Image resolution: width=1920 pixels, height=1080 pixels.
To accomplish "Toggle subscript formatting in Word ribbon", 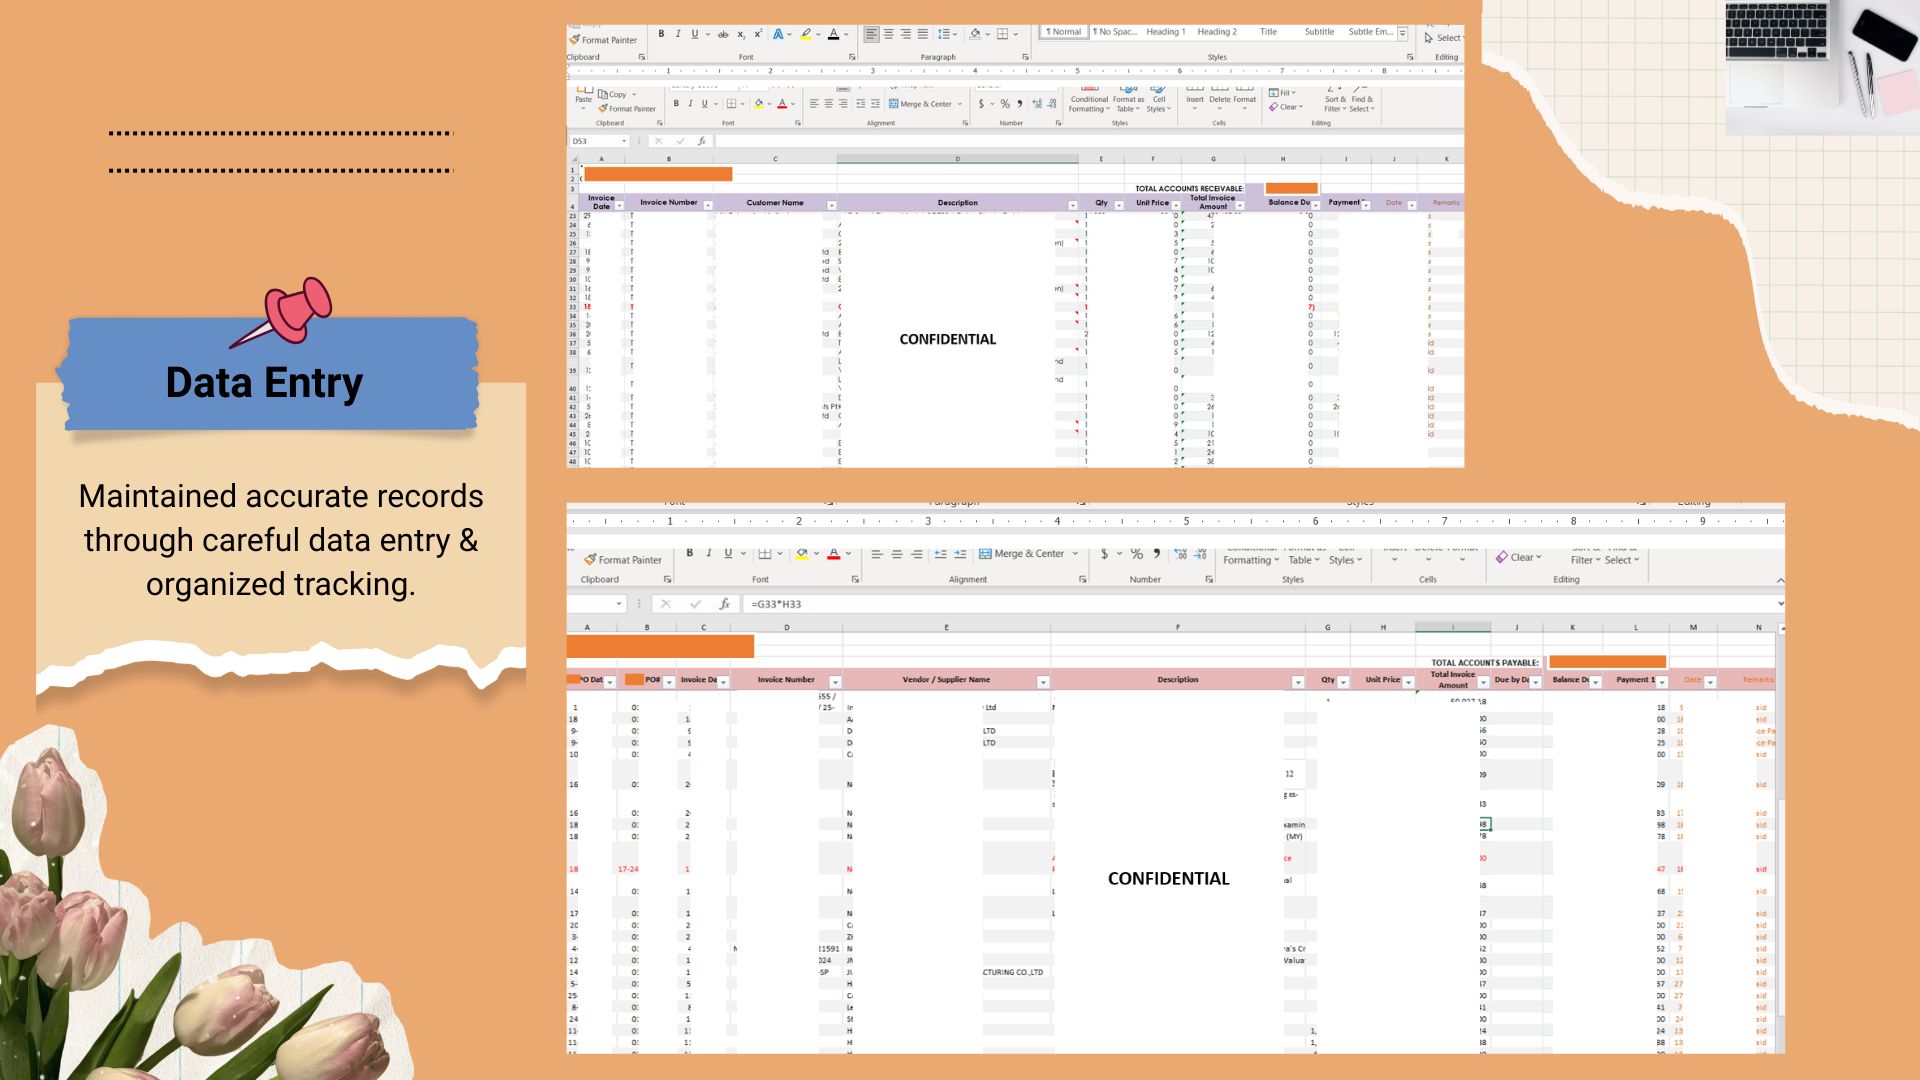I will (x=741, y=34).
